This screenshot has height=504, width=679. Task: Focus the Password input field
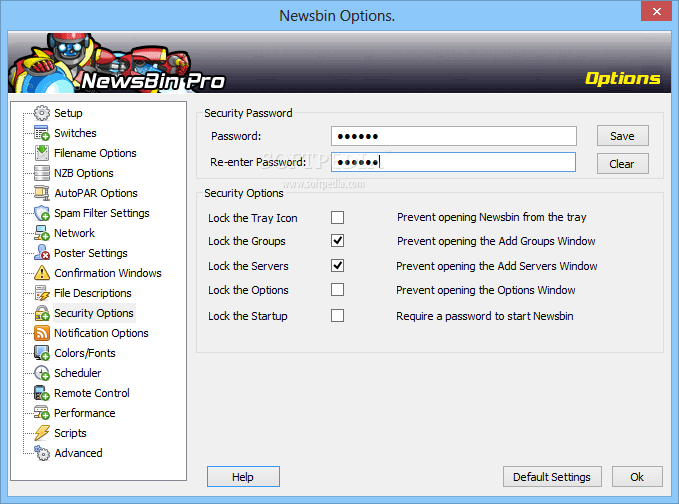[453, 136]
